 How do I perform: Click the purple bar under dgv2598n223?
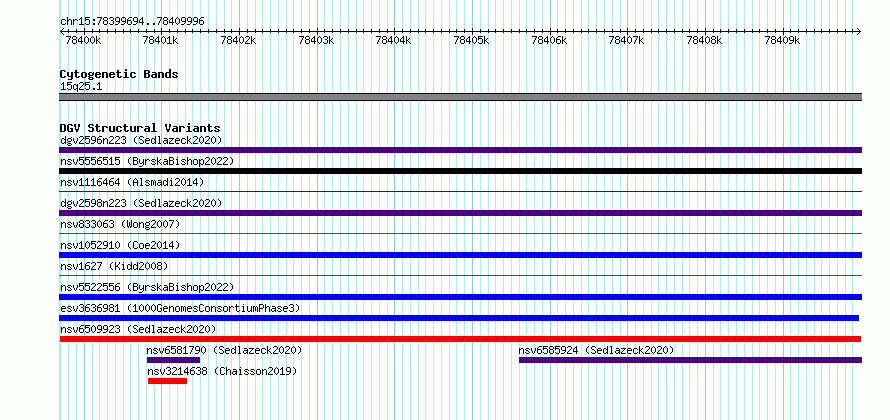[x=460, y=213]
